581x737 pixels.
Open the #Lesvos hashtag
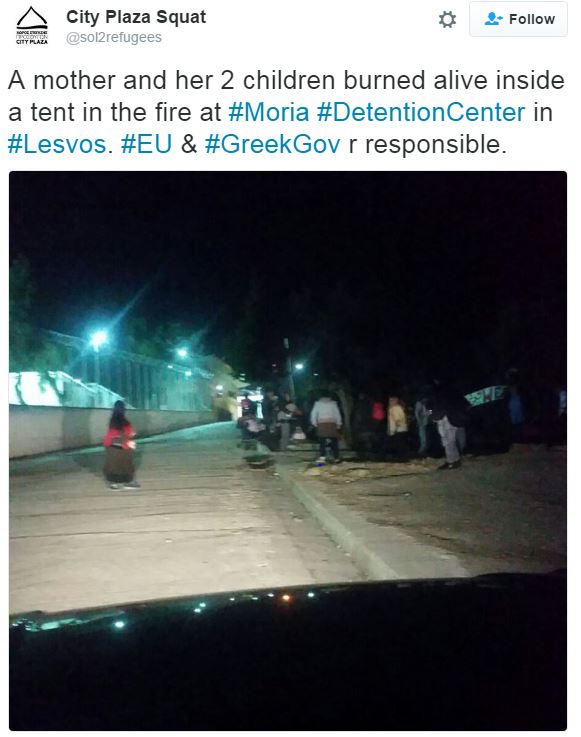(x=57, y=144)
